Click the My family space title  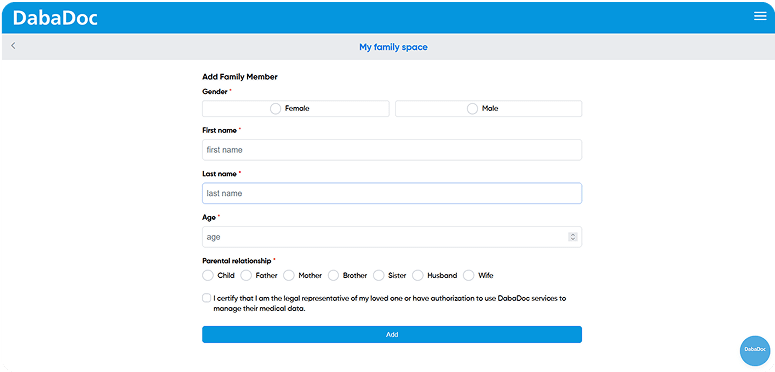[393, 47]
